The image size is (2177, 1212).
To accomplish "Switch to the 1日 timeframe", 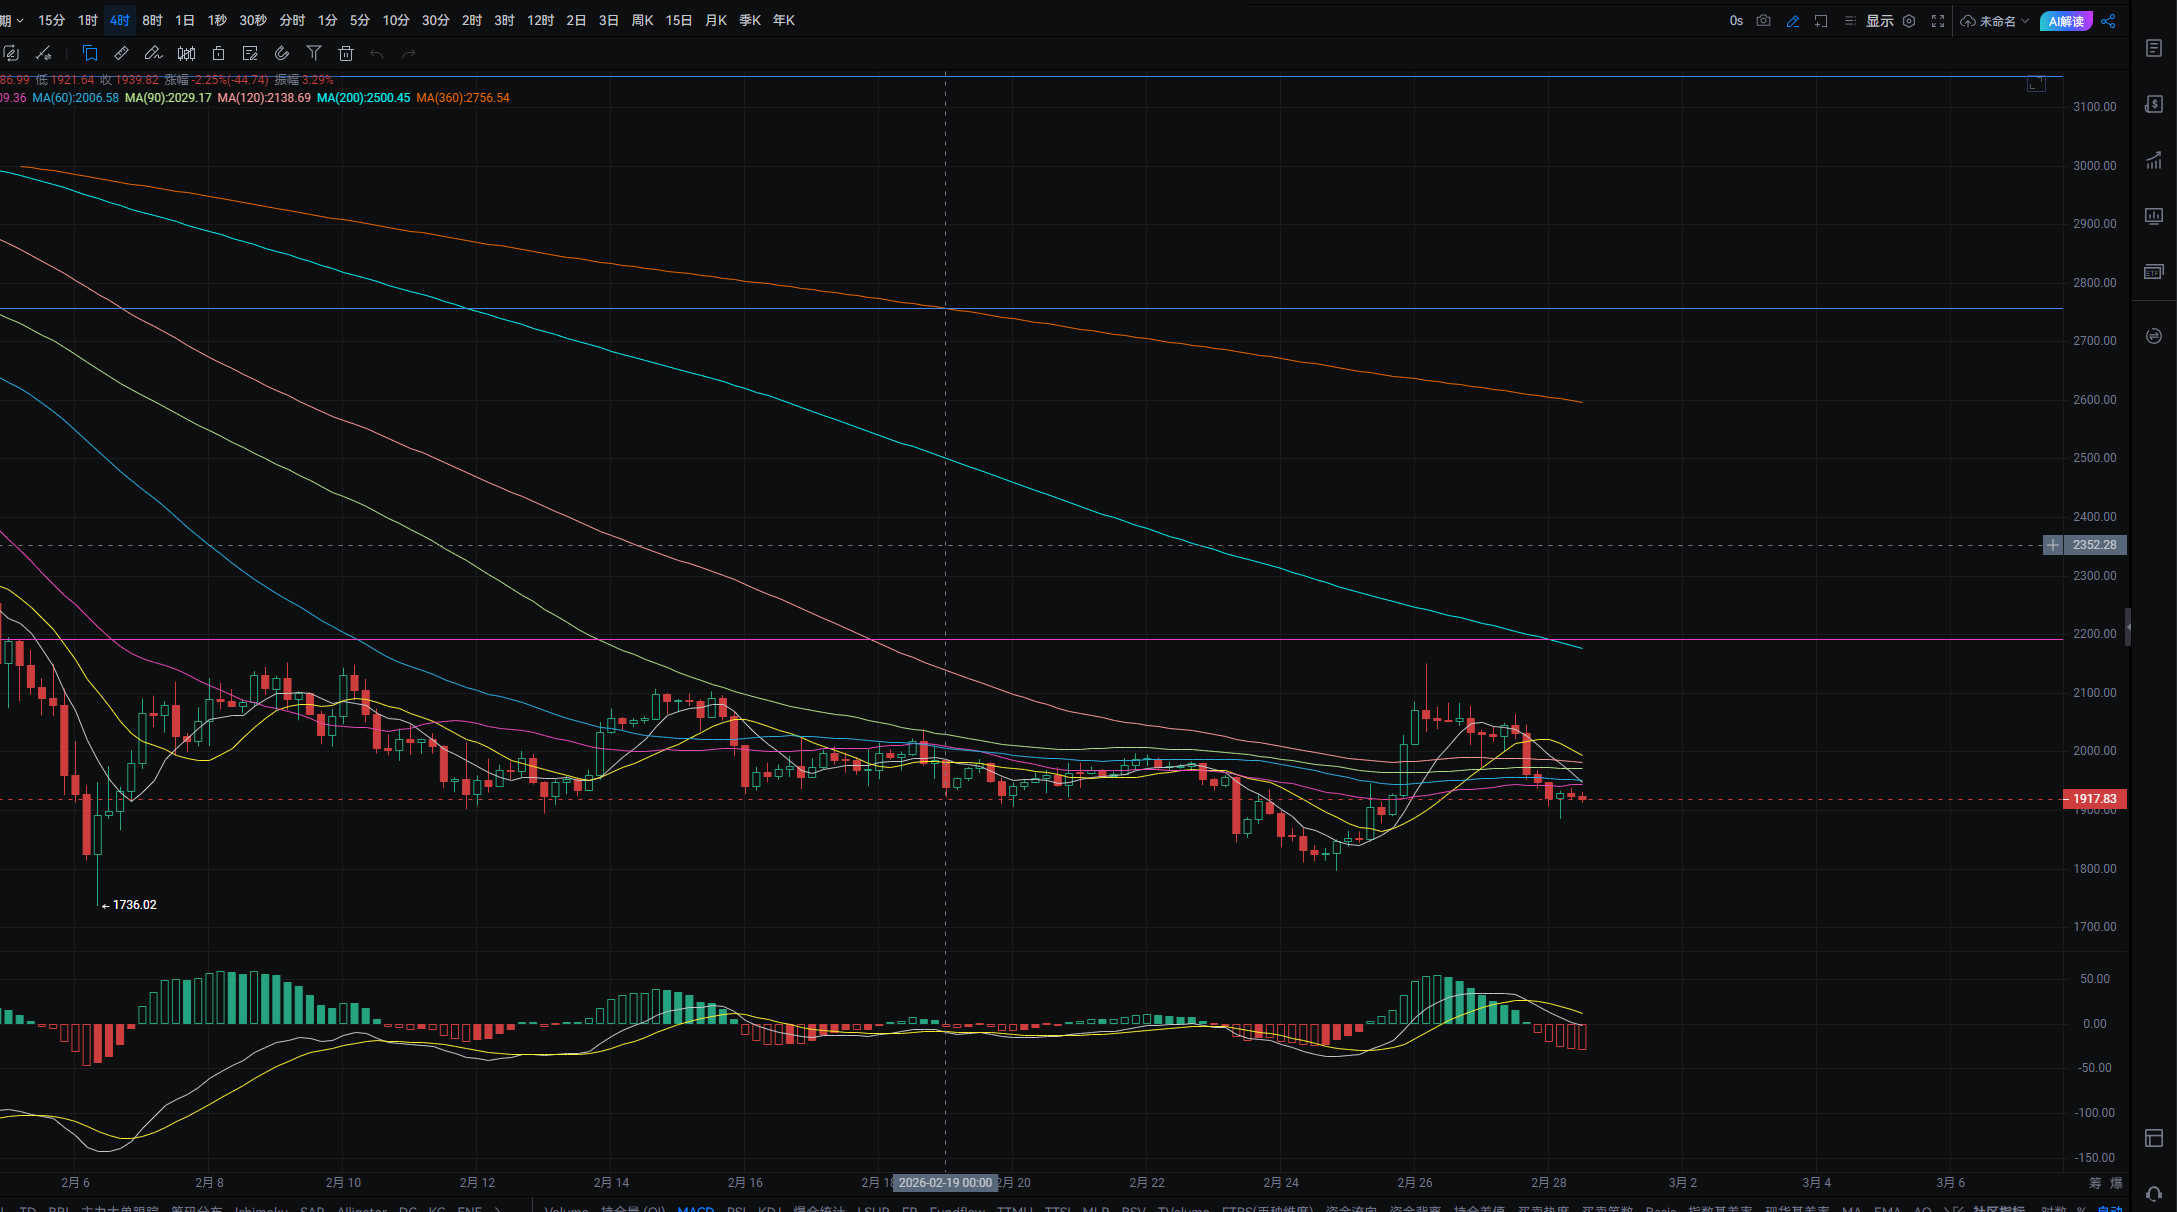I will click(x=185, y=21).
